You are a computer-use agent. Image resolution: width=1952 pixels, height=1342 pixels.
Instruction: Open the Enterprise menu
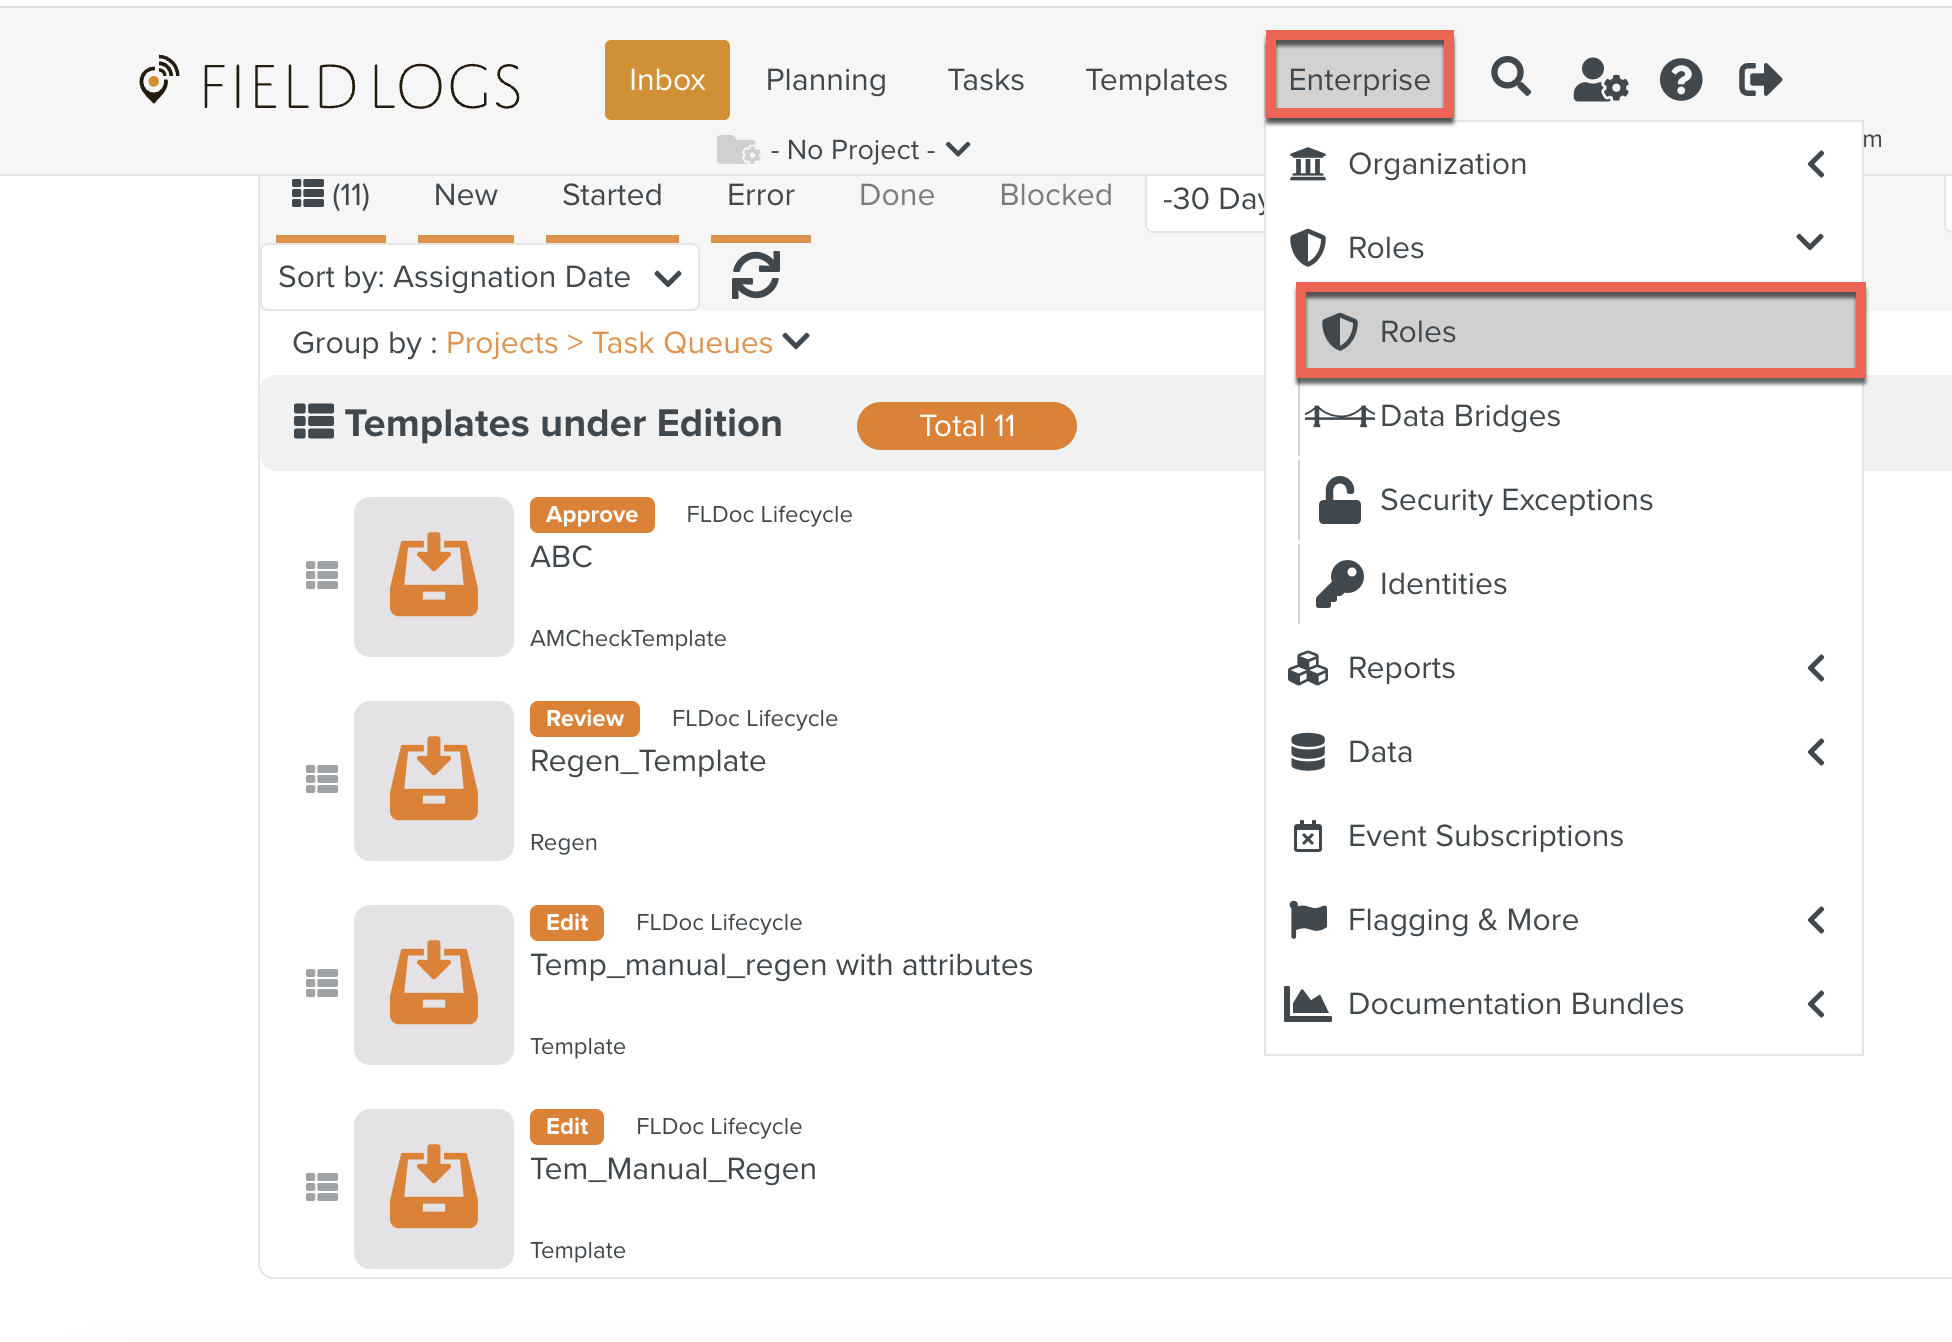(x=1359, y=80)
